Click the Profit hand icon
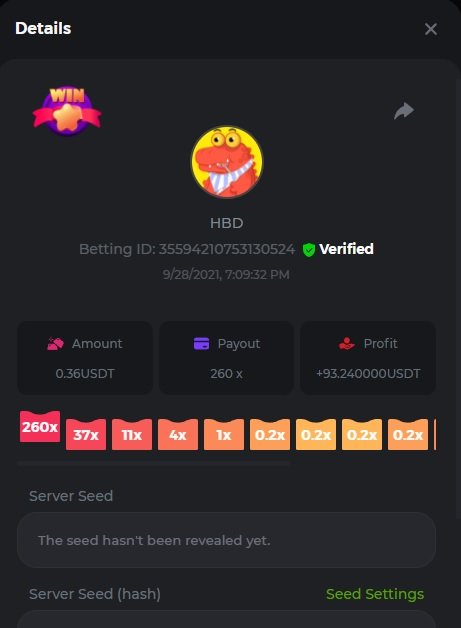The width and height of the screenshot is (461, 628). (347, 344)
